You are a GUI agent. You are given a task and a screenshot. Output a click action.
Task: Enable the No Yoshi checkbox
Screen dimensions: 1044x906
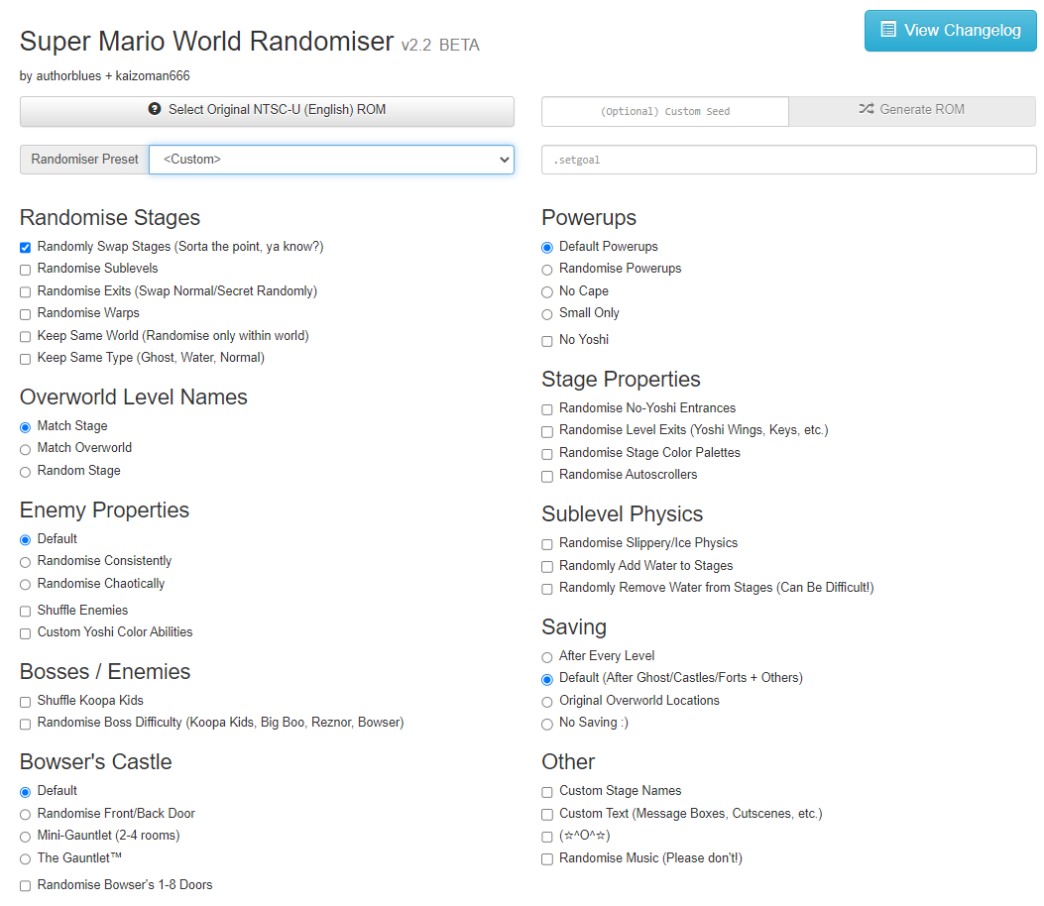pos(547,341)
